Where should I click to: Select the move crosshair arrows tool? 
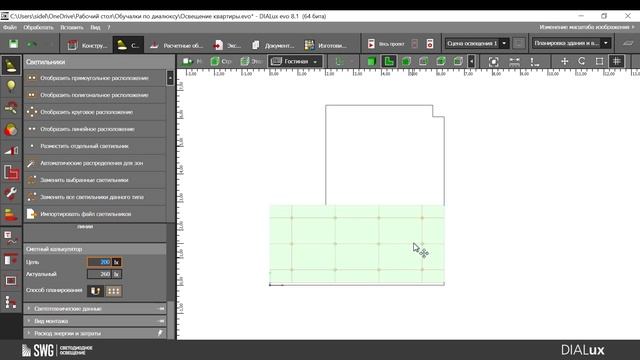pos(564,61)
